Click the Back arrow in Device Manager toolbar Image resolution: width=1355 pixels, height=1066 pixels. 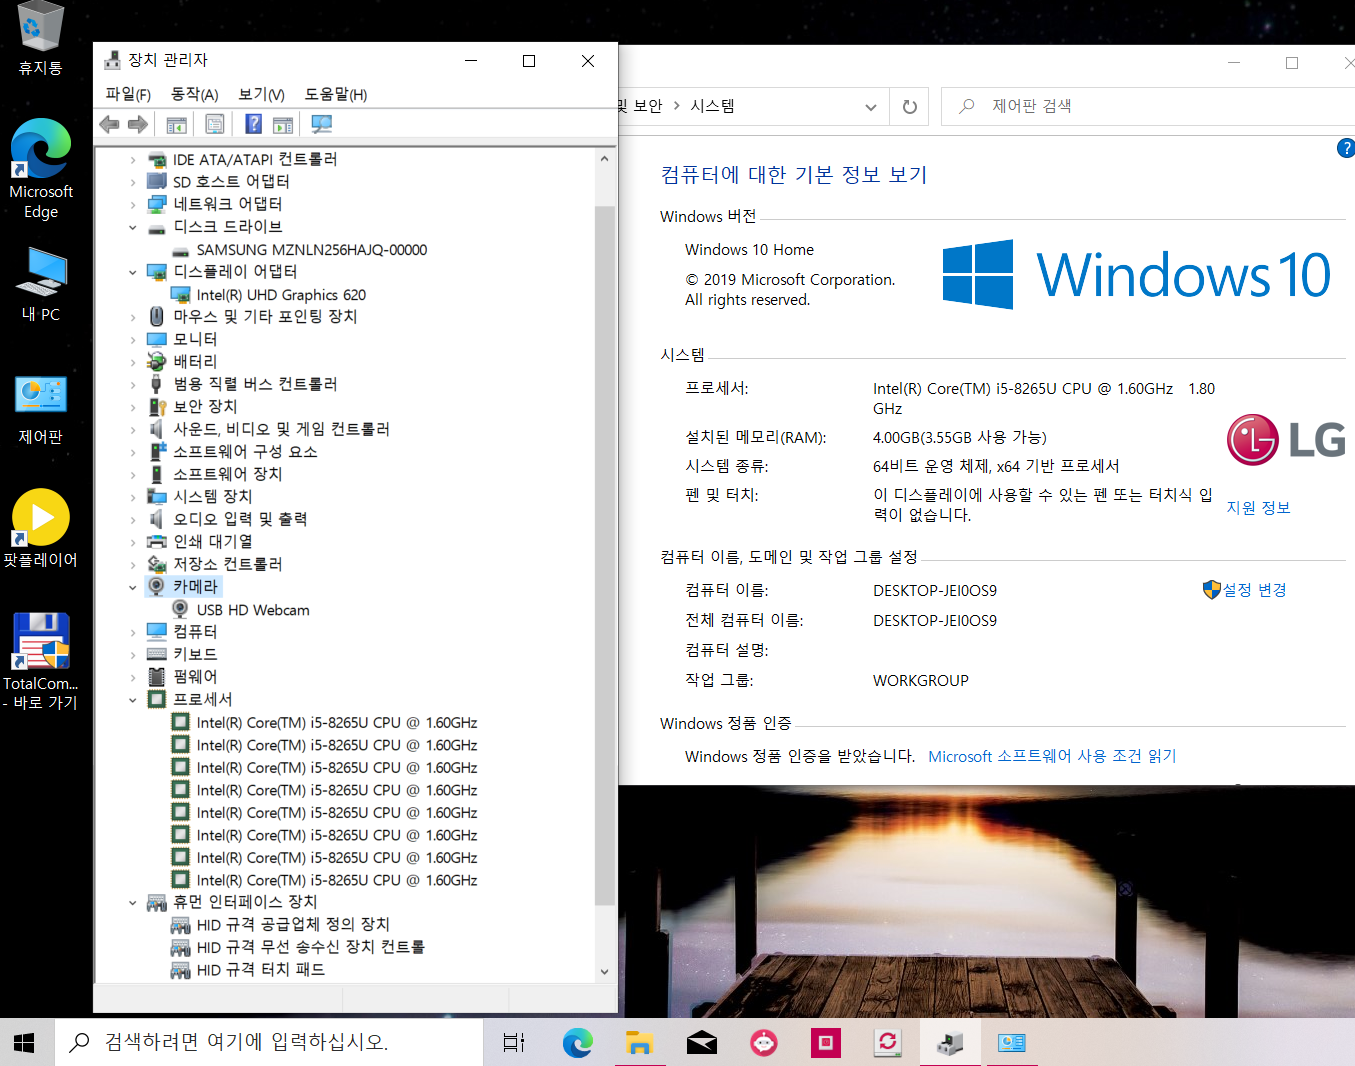[109, 124]
